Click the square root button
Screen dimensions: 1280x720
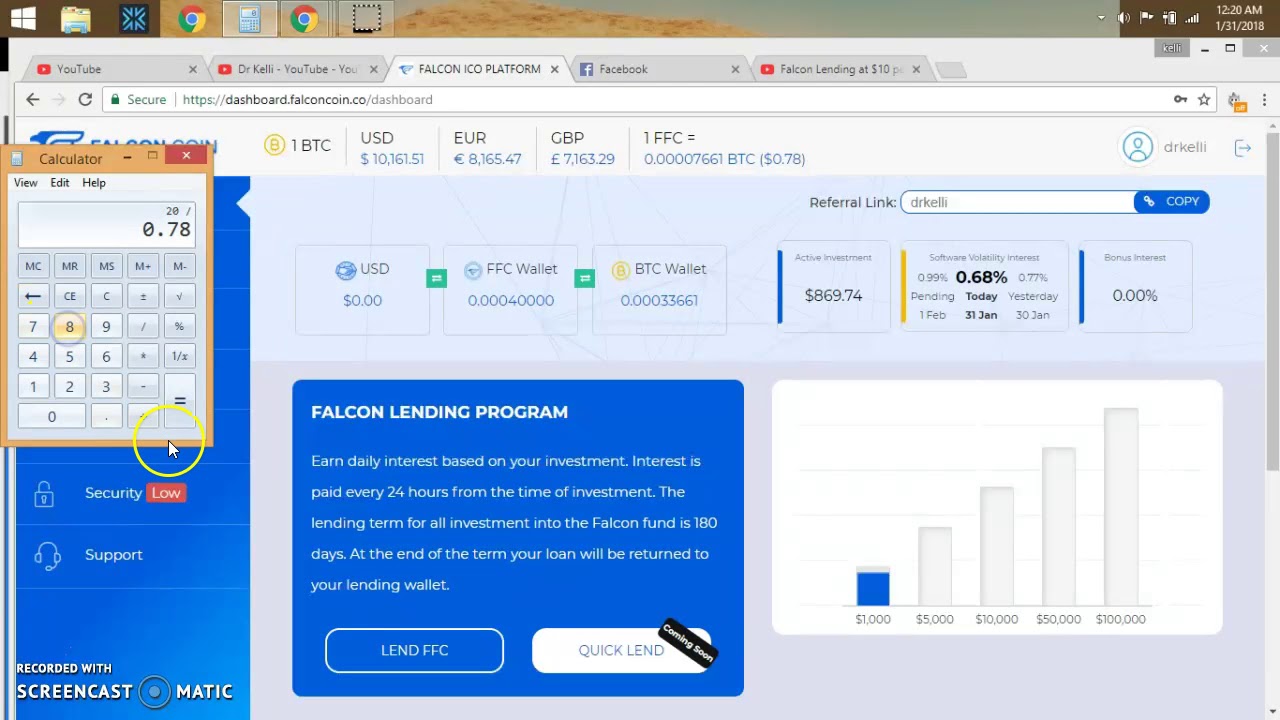[180, 296]
